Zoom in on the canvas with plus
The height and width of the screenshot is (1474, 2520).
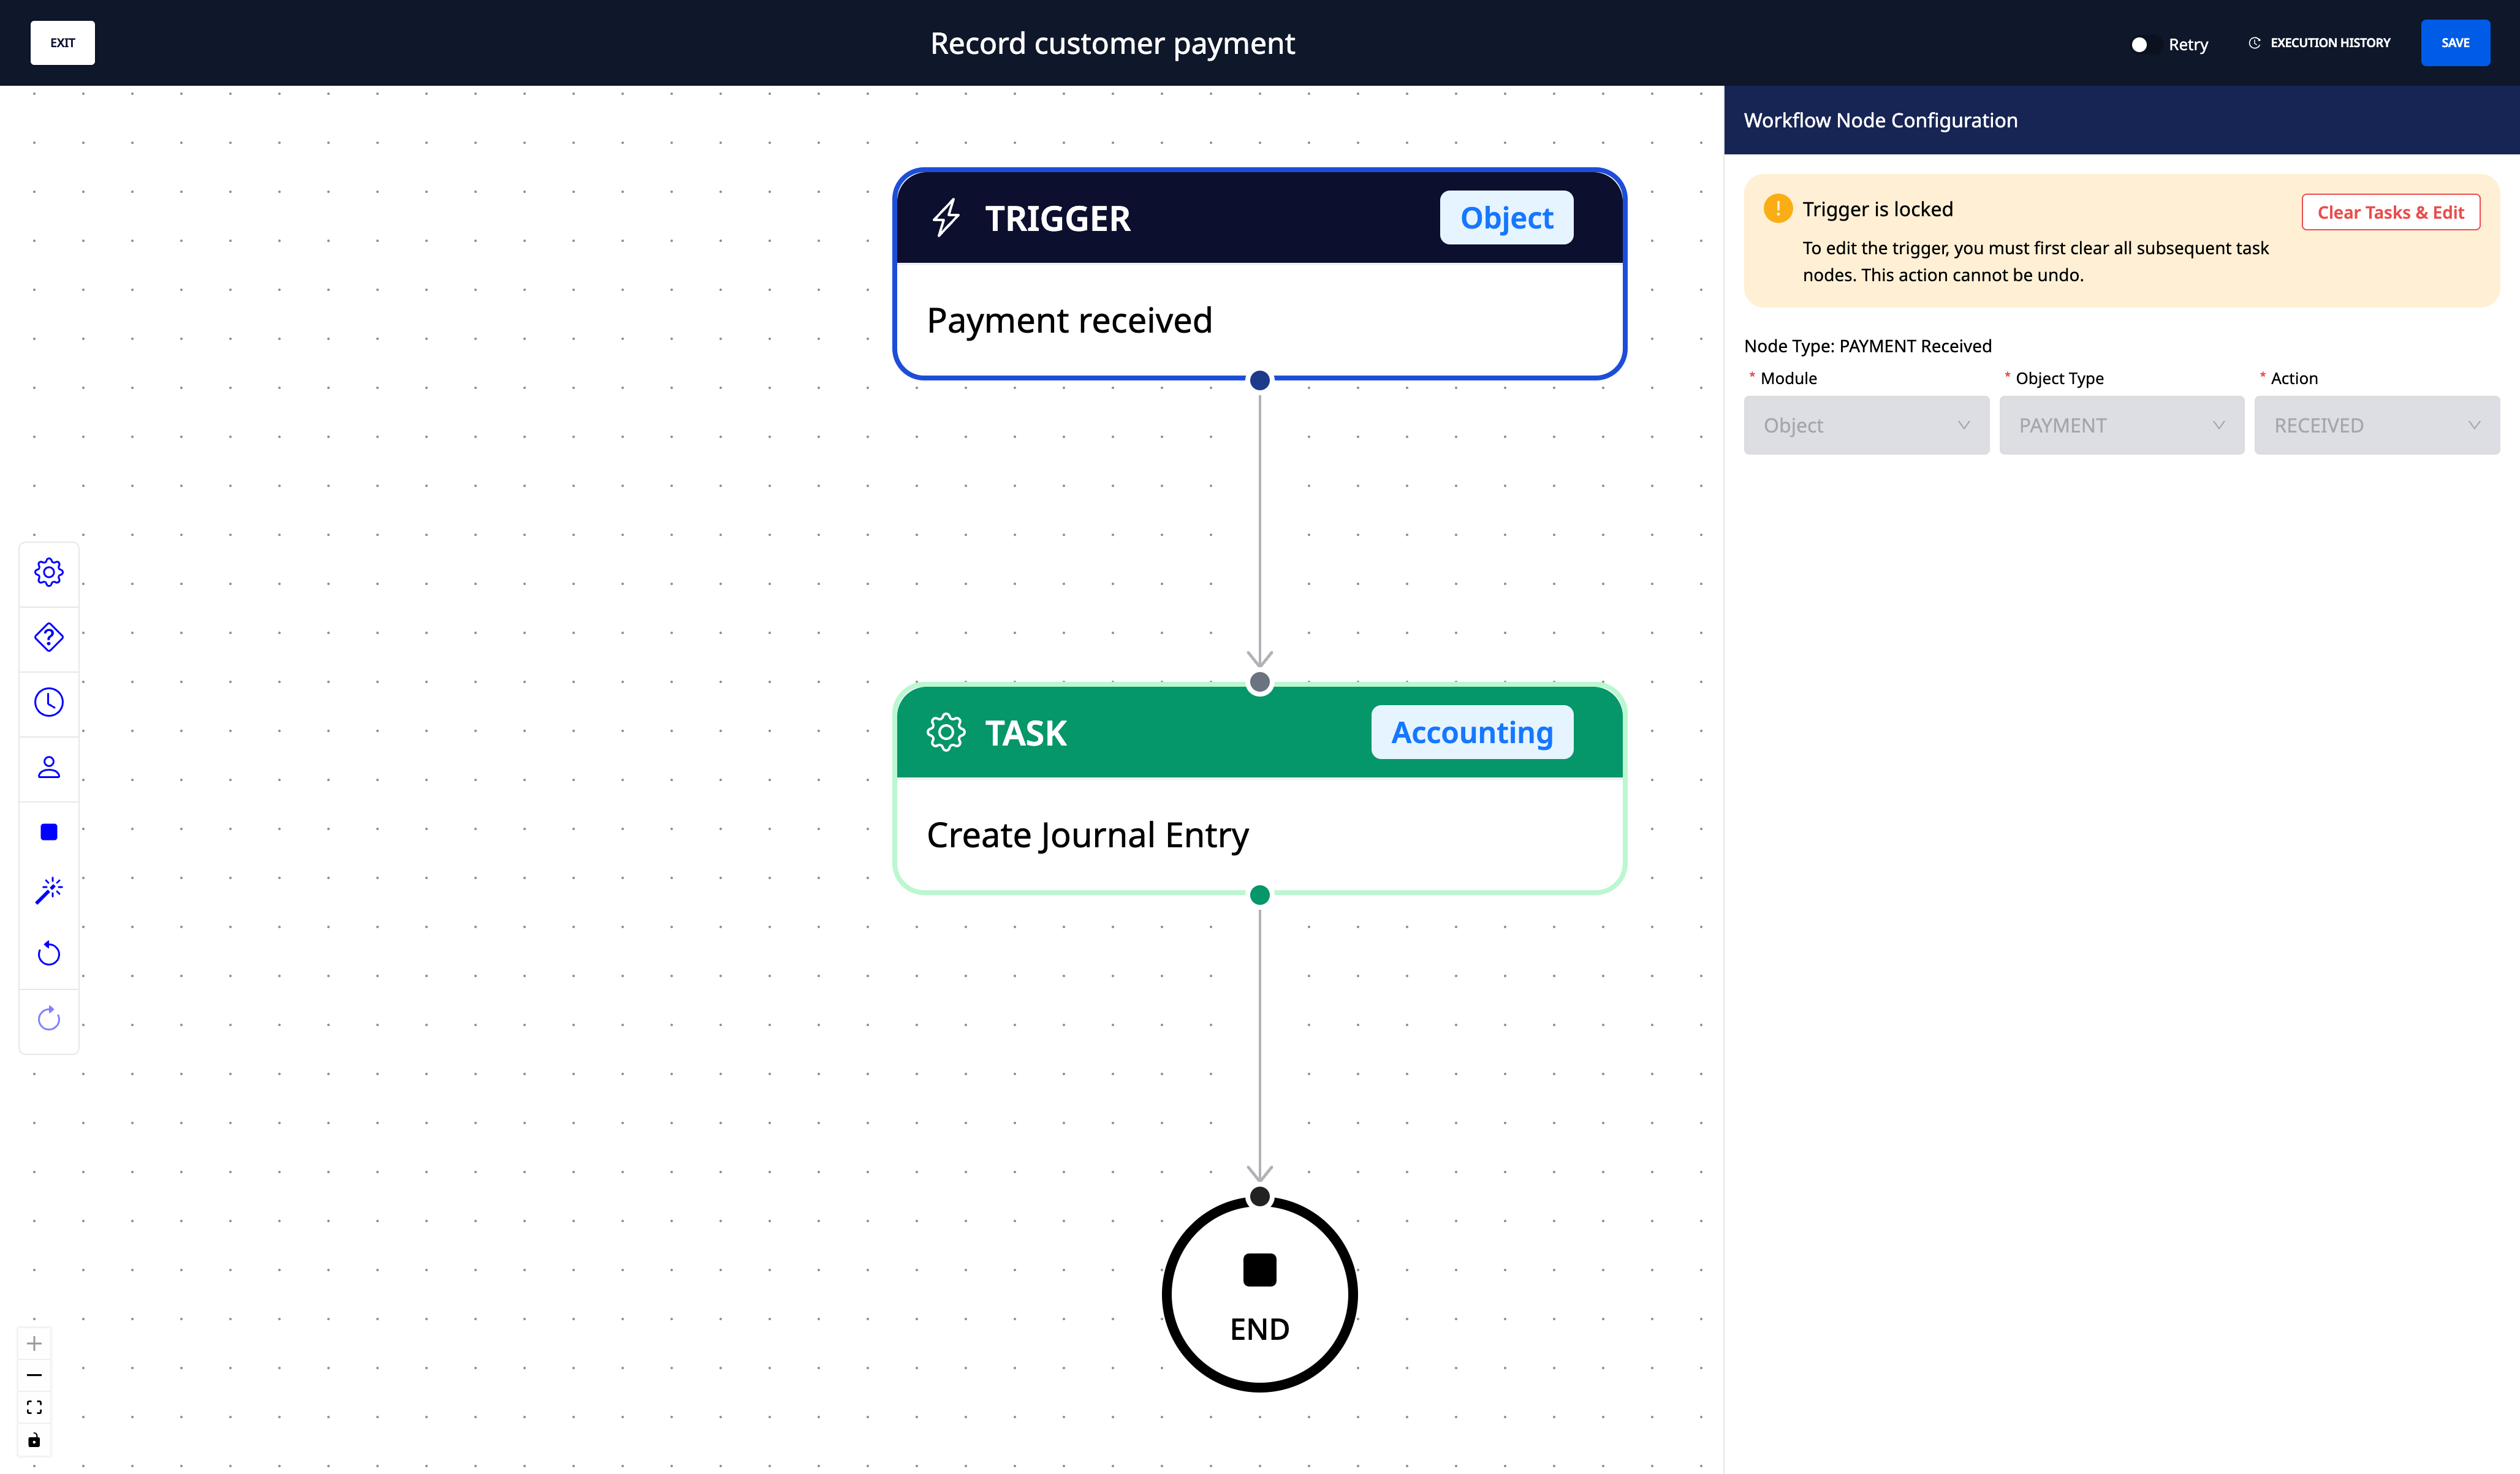[34, 1343]
